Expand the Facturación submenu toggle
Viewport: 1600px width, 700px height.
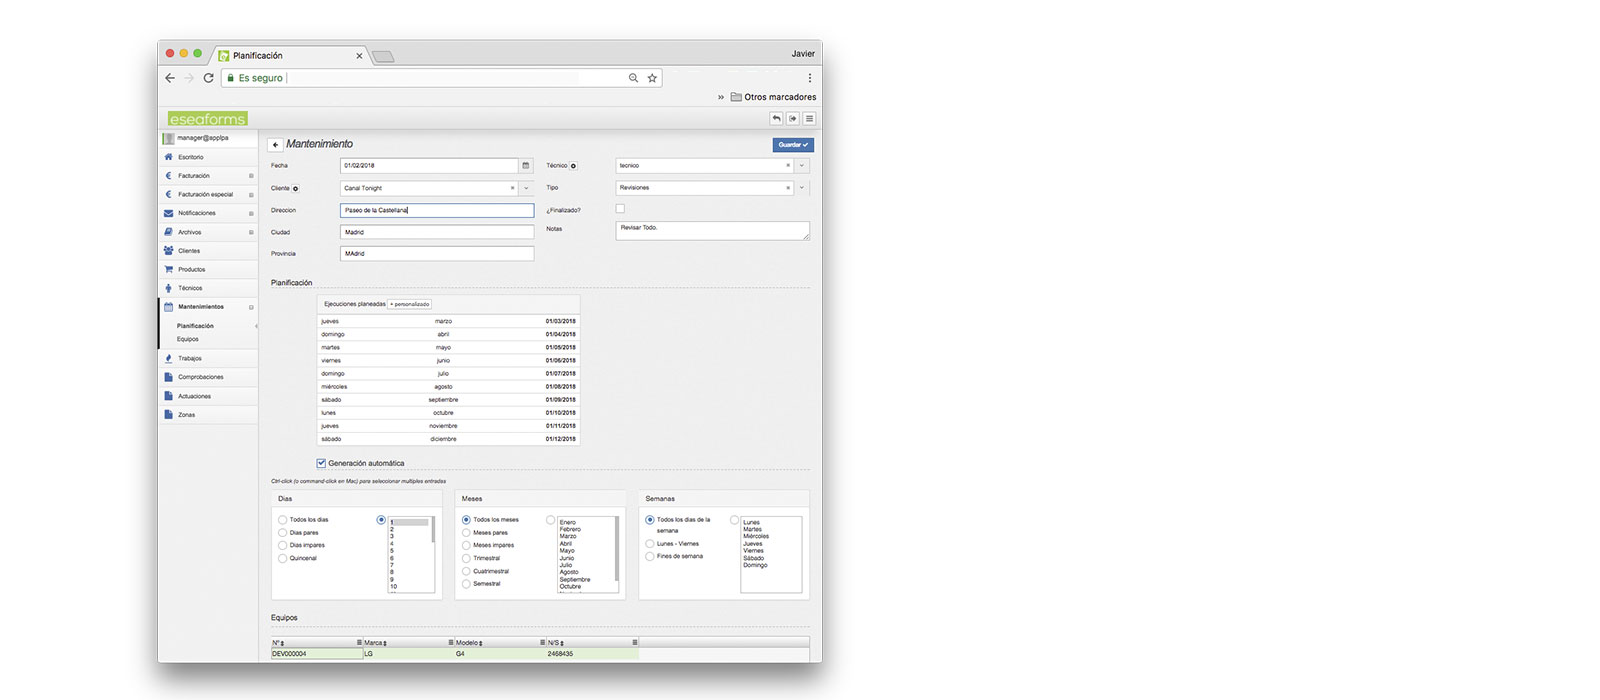pos(251,176)
